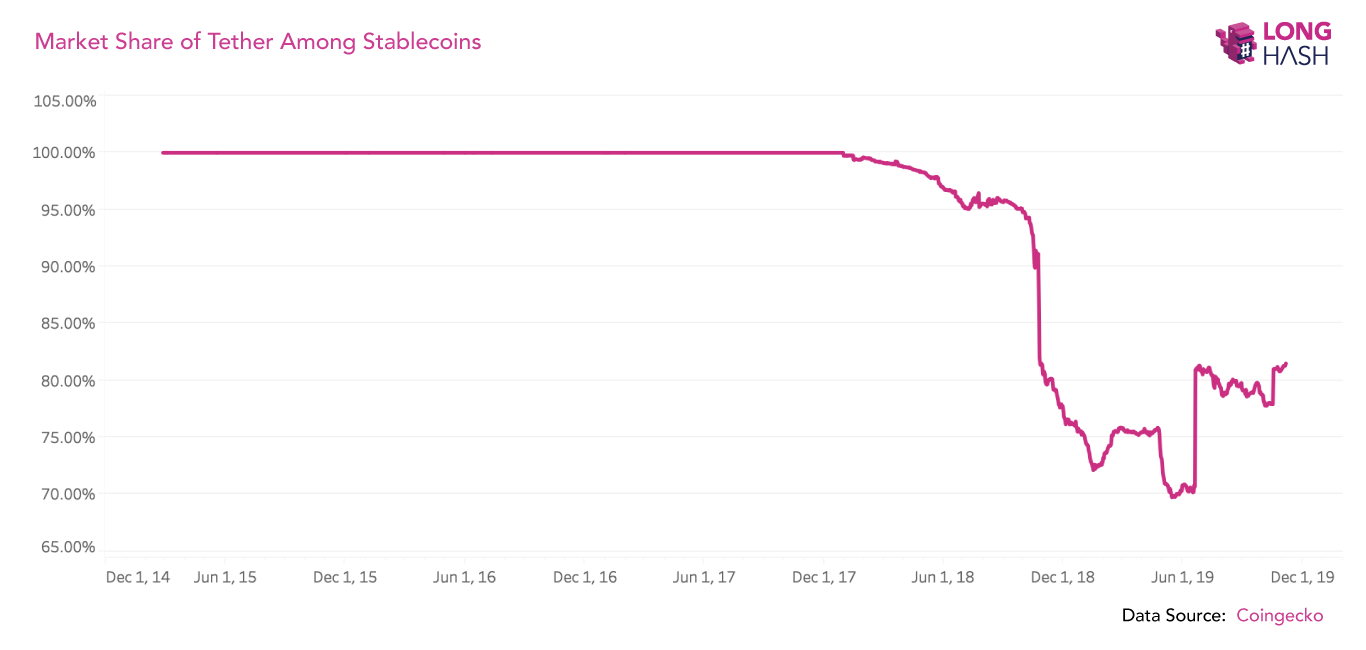
Task: Click the chart title about Tether market share
Action: pos(258,42)
